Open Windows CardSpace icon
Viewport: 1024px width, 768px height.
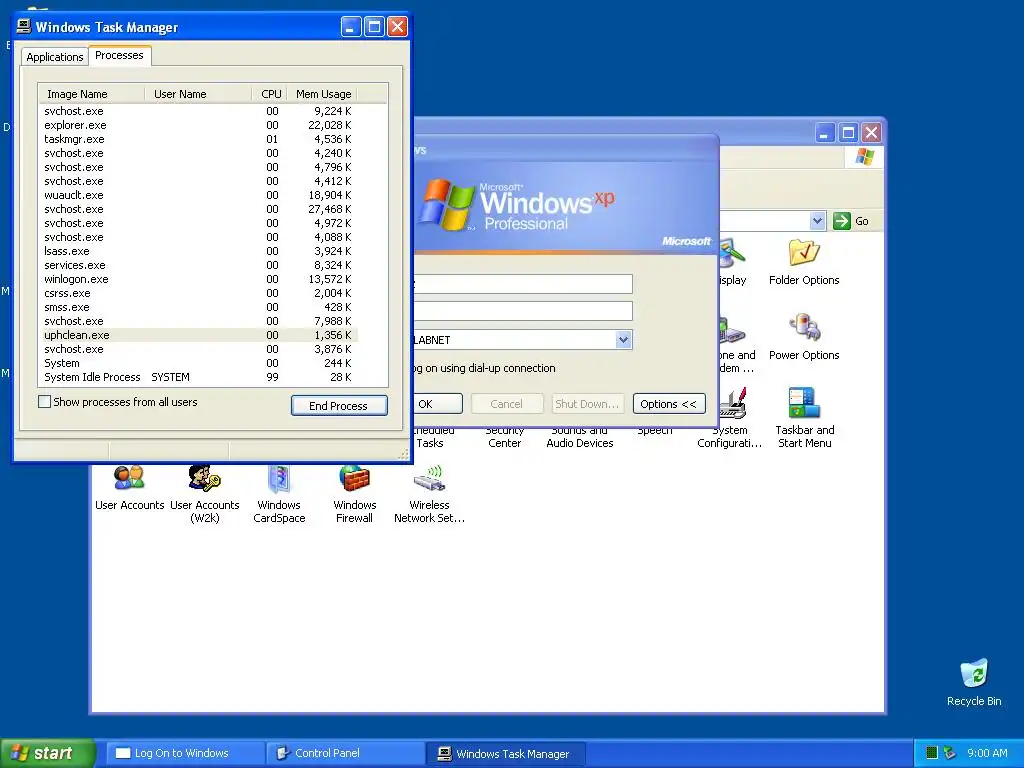click(279, 494)
